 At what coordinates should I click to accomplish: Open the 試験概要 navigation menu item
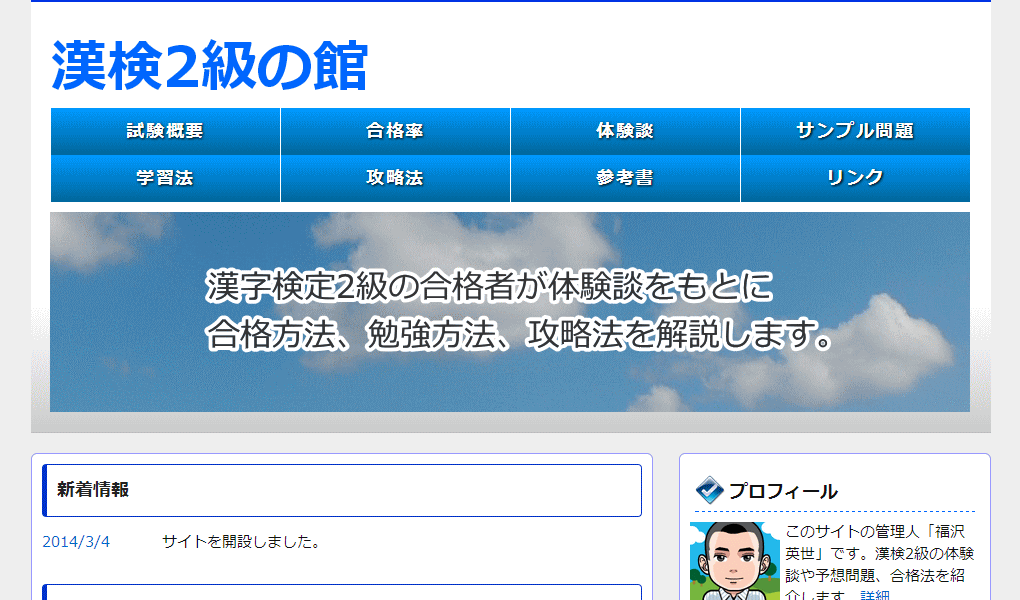click(x=165, y=130)
